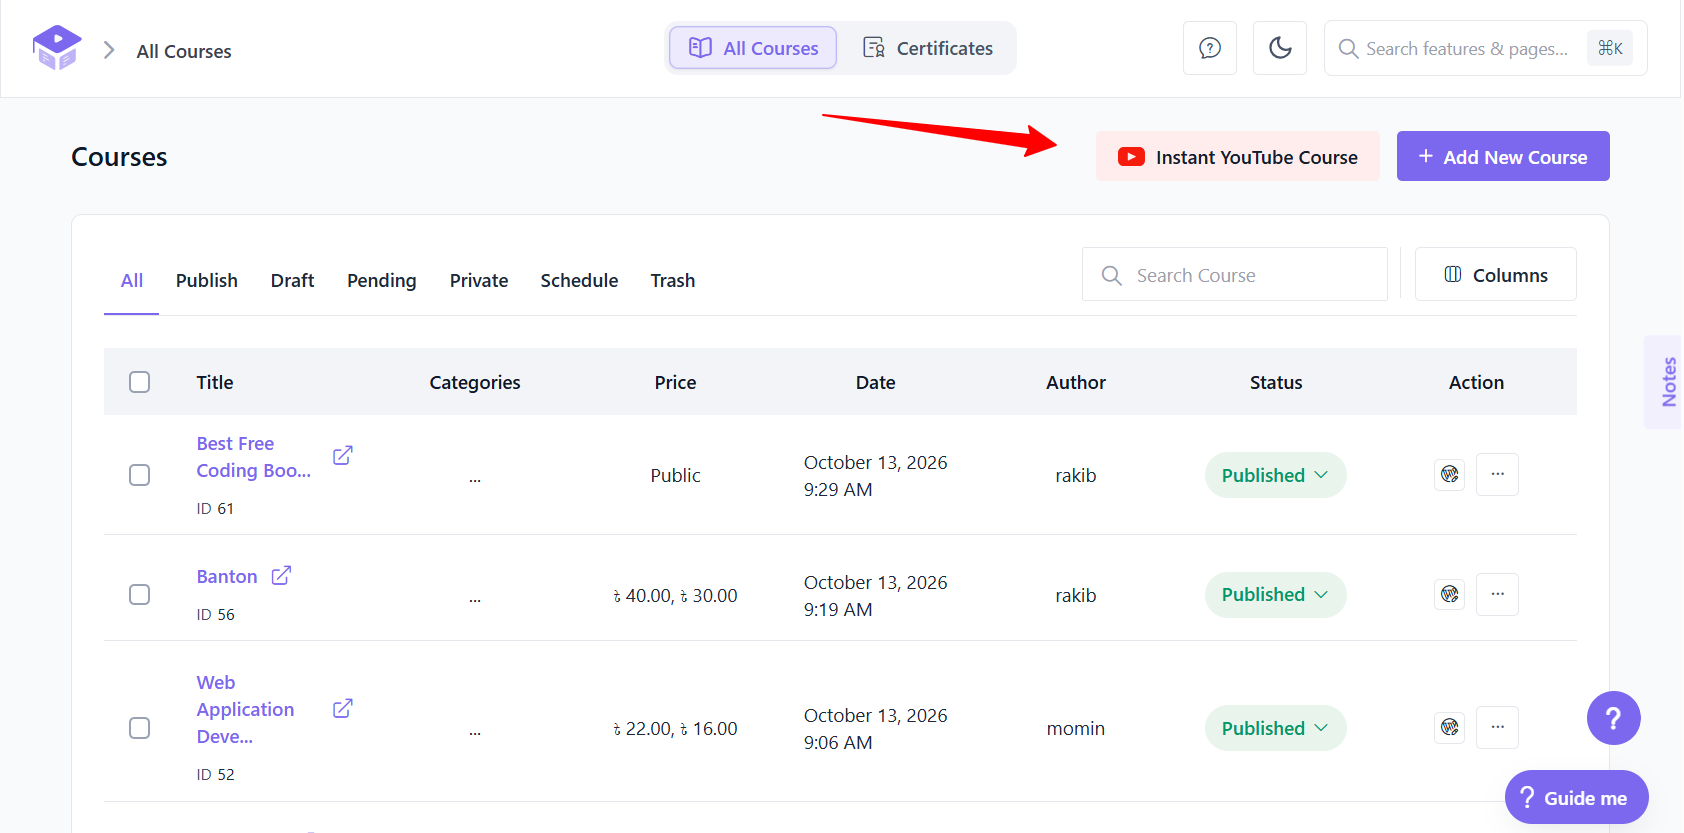
Task: Check the Best Free Coding Boo... row checkbox
Action: pos(140,475)
